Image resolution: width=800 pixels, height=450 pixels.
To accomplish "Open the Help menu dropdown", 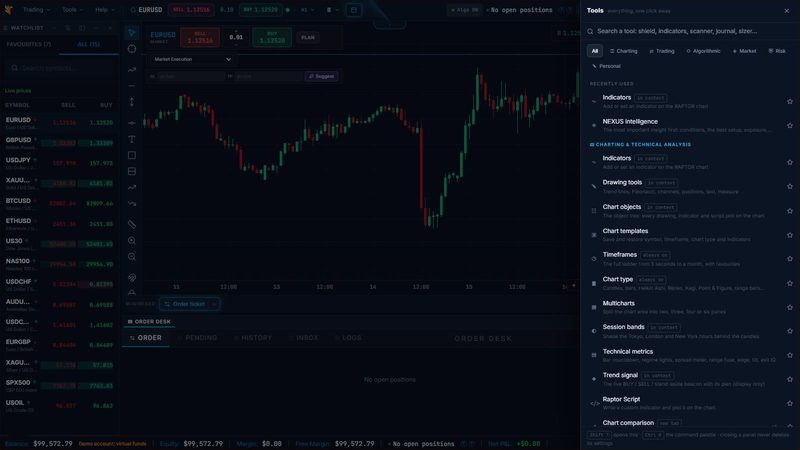I will 105,10.
